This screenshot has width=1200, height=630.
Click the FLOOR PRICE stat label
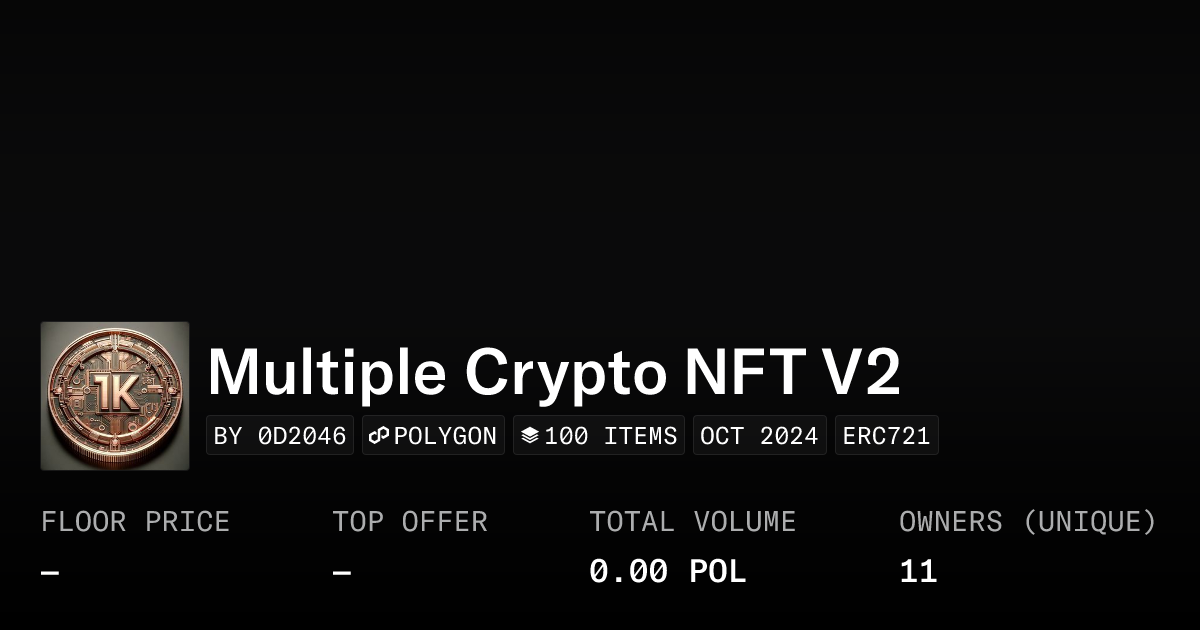tap(135, 522)
